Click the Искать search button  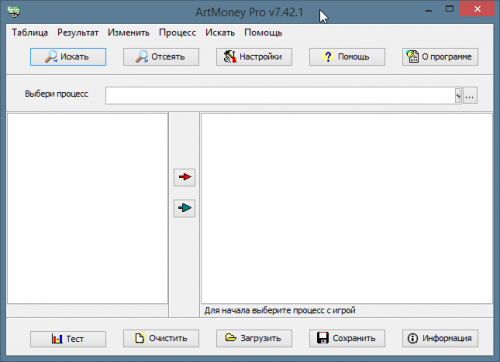[68, 57]
